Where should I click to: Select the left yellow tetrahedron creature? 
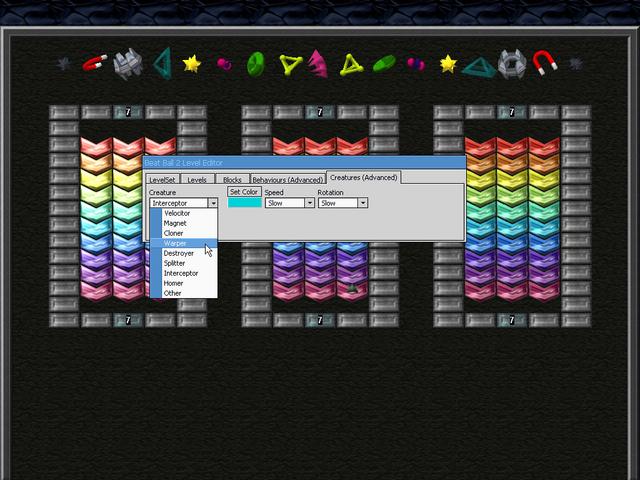coord(290,65)
